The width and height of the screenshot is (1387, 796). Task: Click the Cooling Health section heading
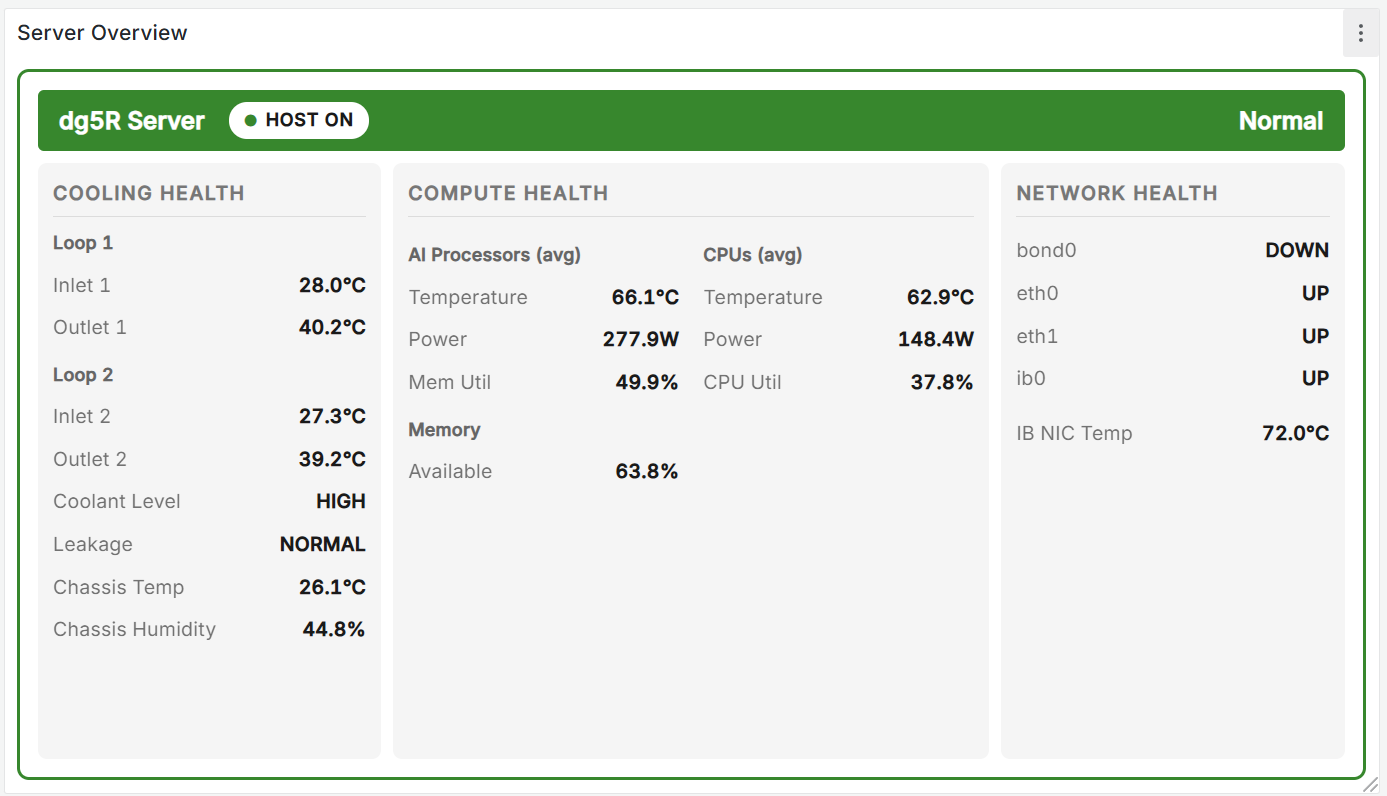click(149, 193)
